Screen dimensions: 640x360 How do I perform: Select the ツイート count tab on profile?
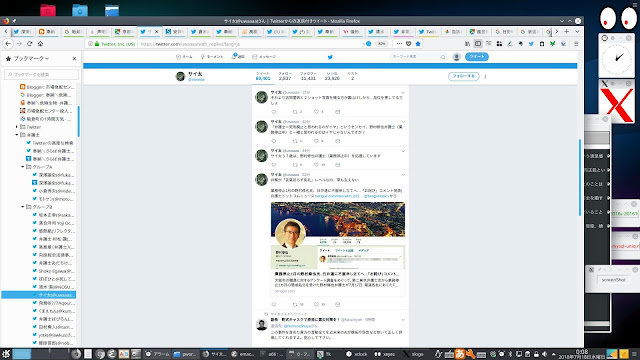pos(263,76)
